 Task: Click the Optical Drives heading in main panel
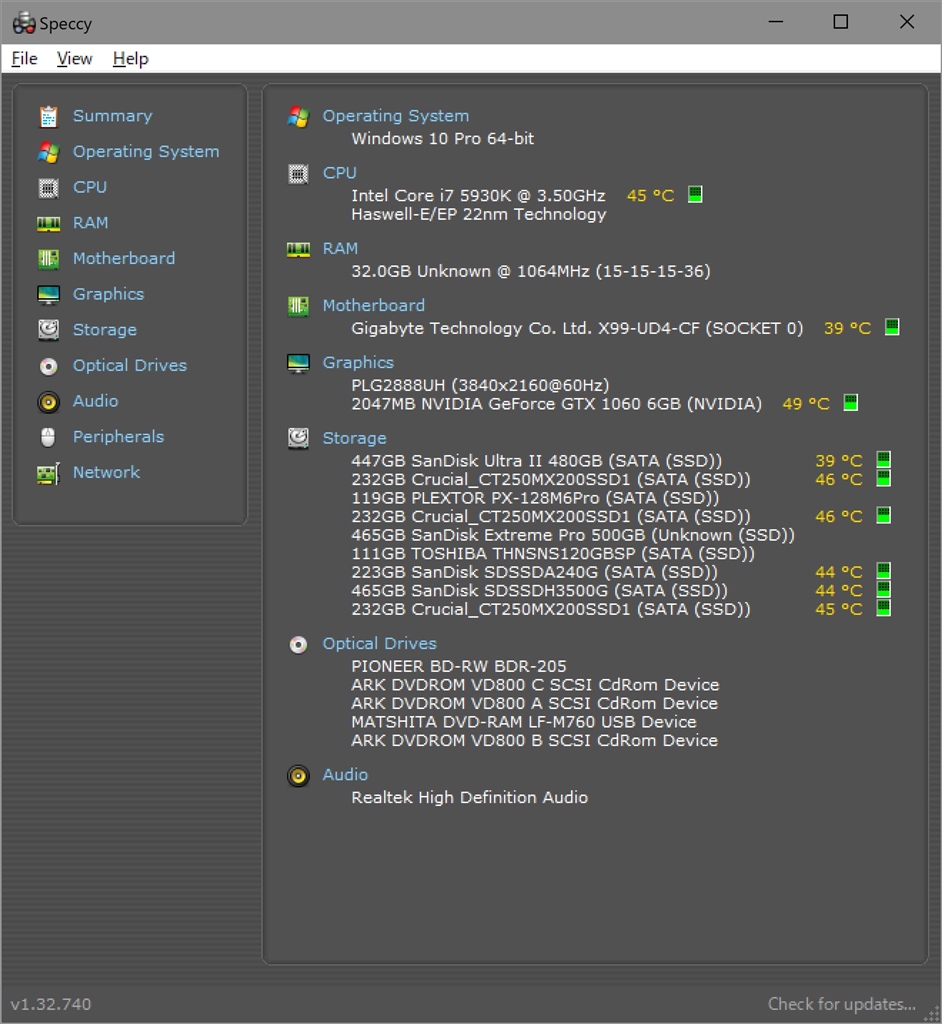point(379,644)
